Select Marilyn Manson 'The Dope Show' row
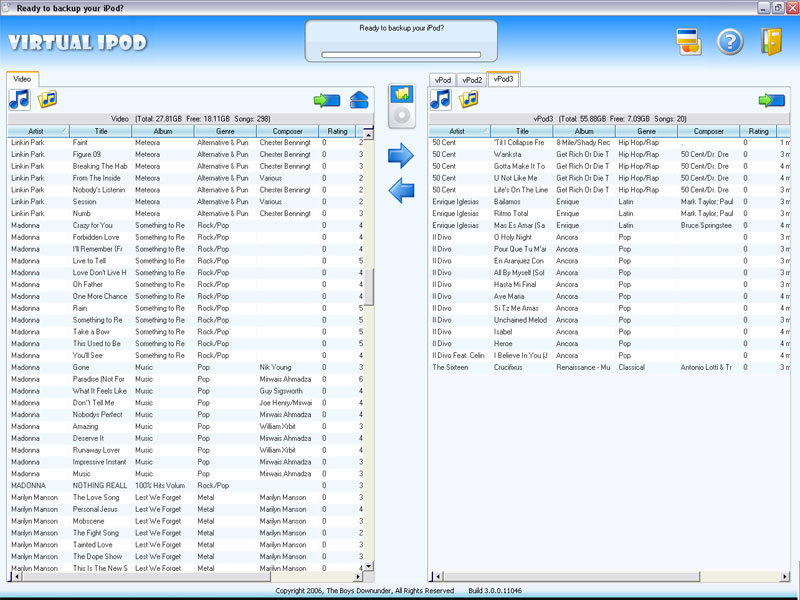Image resolution: width=800 pixels, height=600 pixels. (186, 556)
